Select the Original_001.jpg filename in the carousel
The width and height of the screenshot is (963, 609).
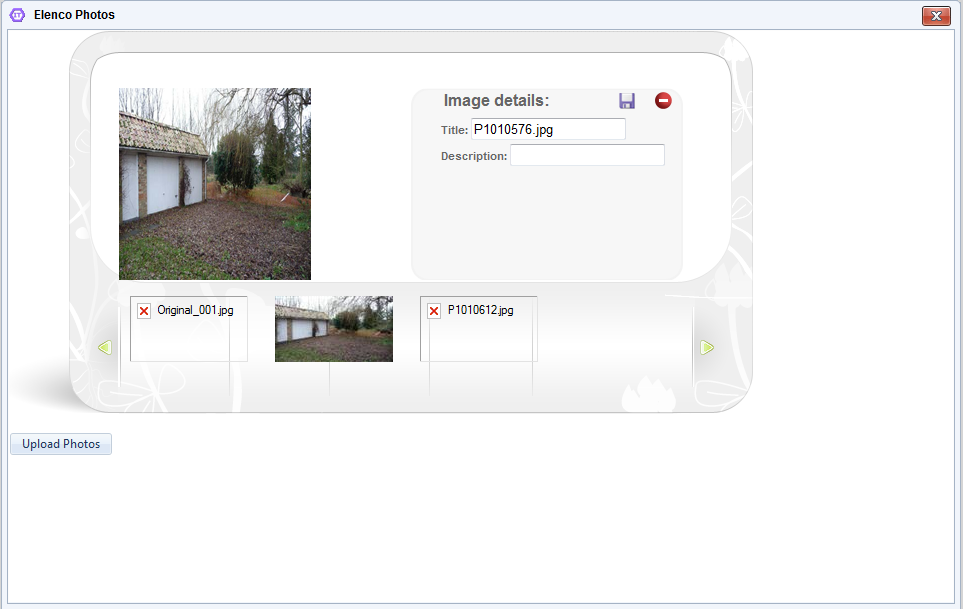195,310
